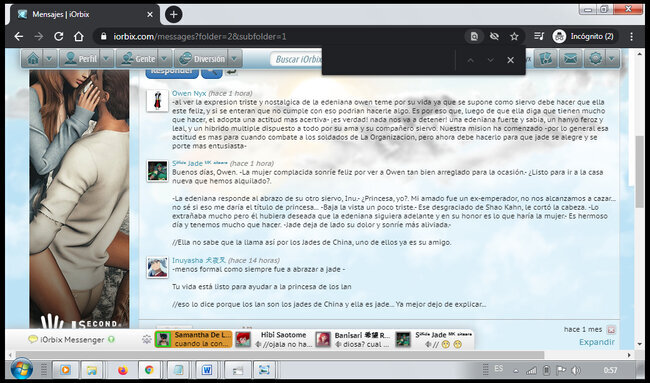Reload the iOrbix page

click(59, 36)
